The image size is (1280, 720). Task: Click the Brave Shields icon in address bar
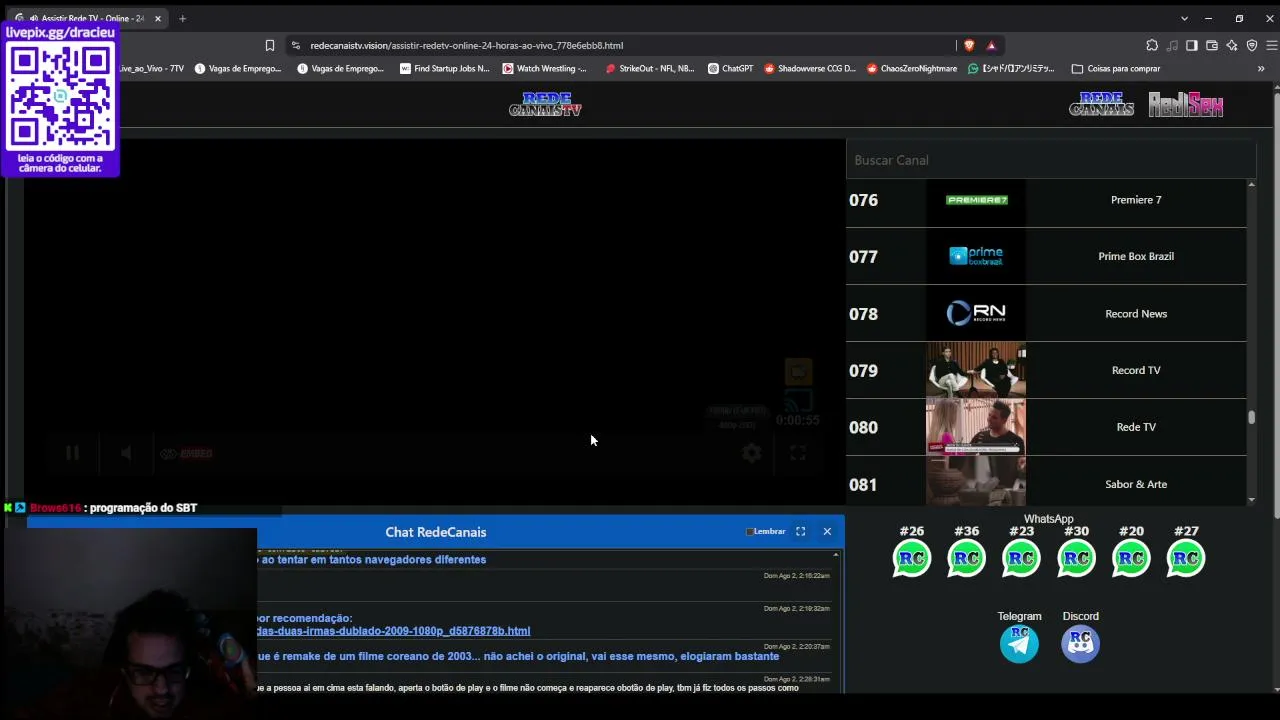(969, 45)
